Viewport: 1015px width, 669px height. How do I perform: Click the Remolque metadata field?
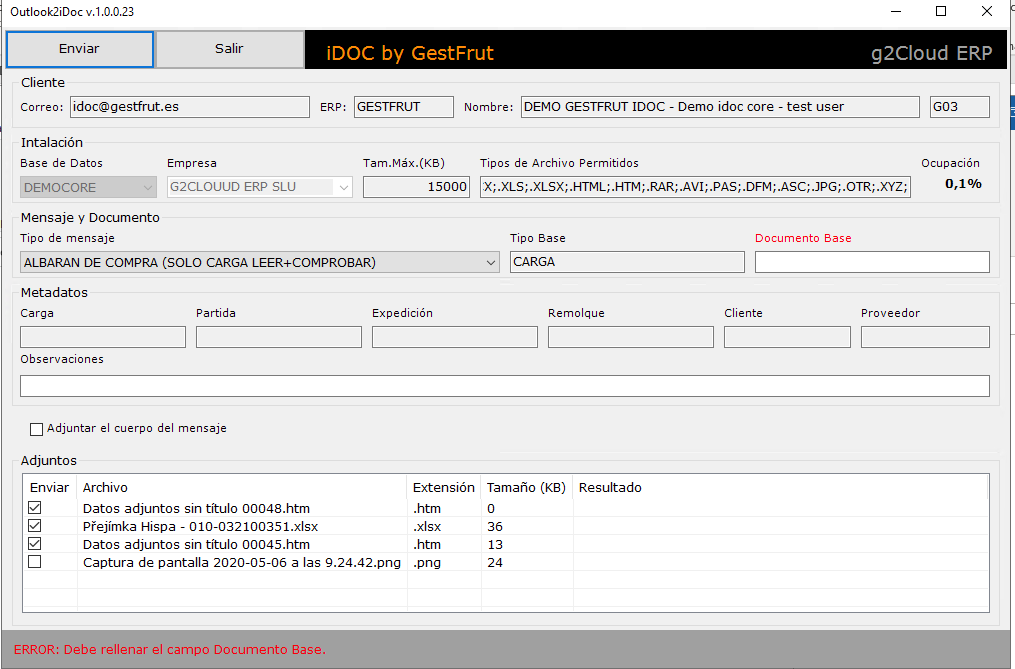coord(630,337)
